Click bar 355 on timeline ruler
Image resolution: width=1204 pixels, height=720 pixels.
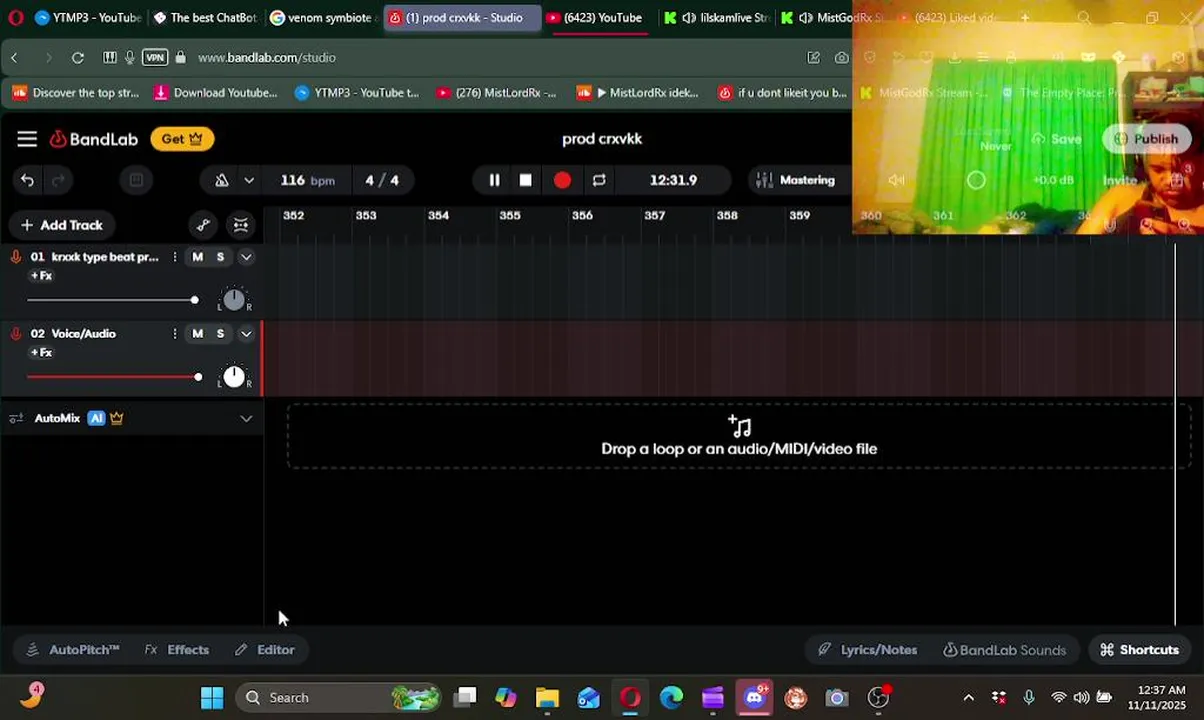[x=510, y=215]
